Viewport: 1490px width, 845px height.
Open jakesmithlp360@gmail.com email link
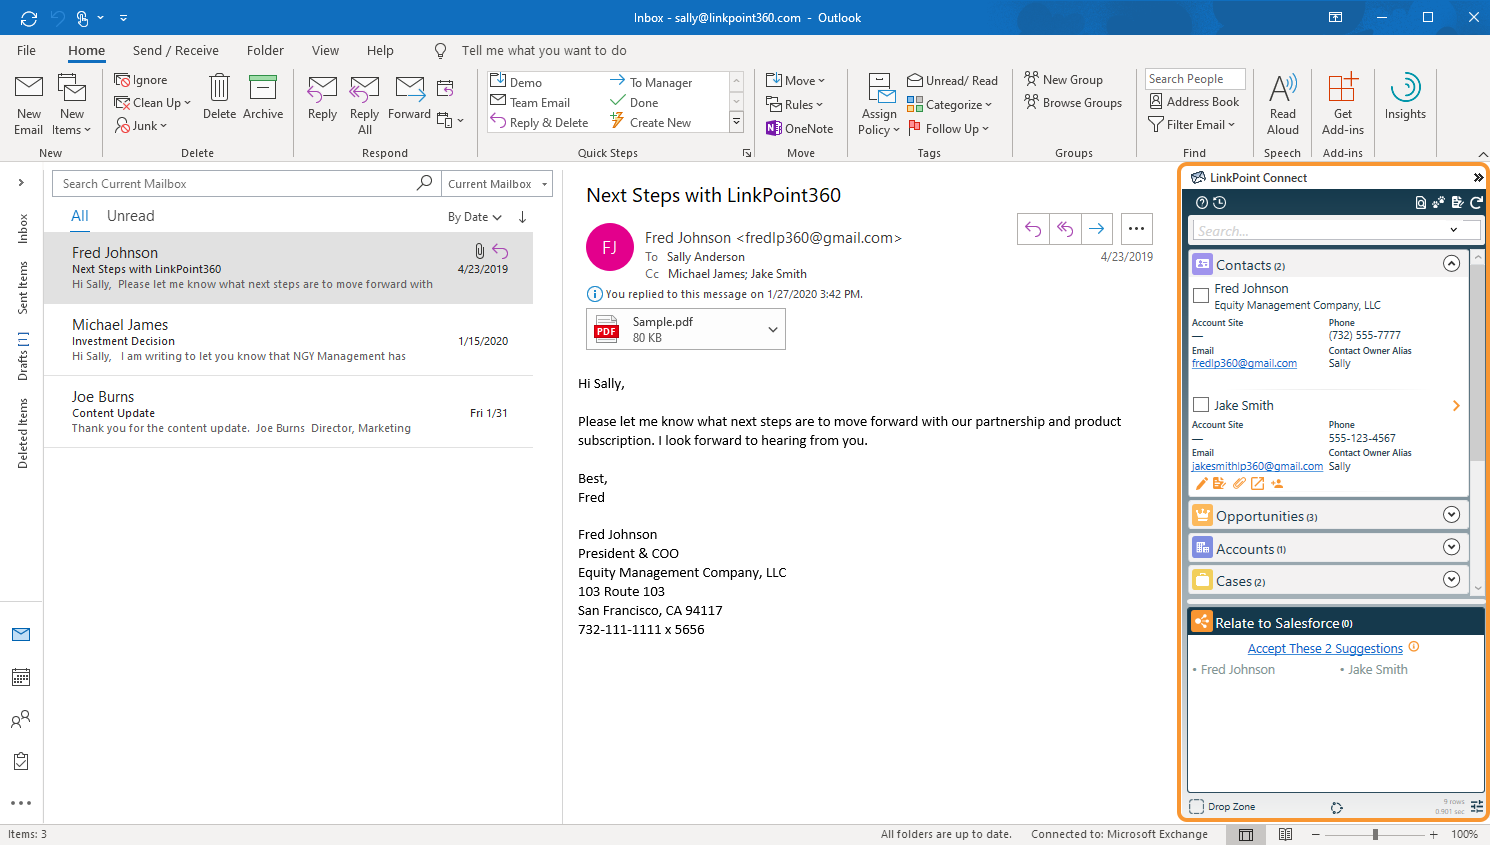[1257, 466]
